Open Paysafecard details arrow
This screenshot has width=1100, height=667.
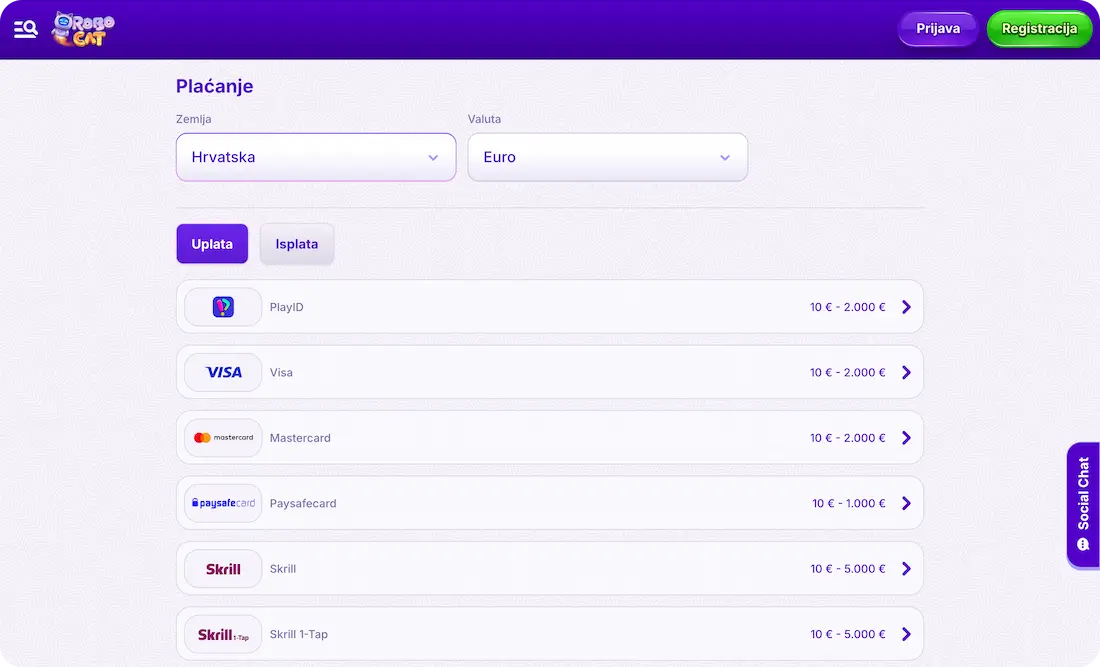pyautogui.click(x=906, y=503)
